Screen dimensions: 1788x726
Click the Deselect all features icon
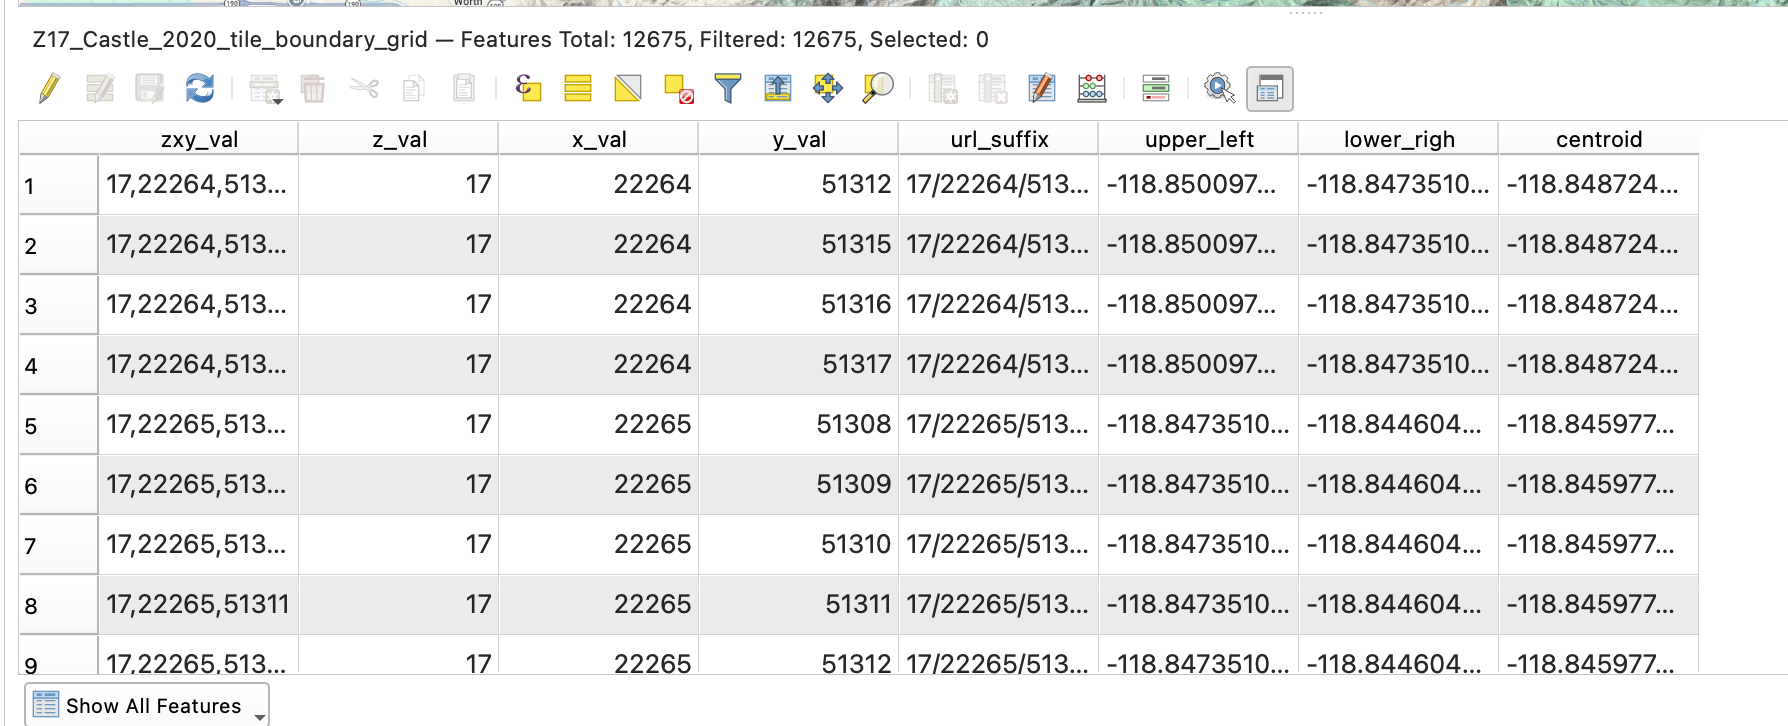(678, 89)
